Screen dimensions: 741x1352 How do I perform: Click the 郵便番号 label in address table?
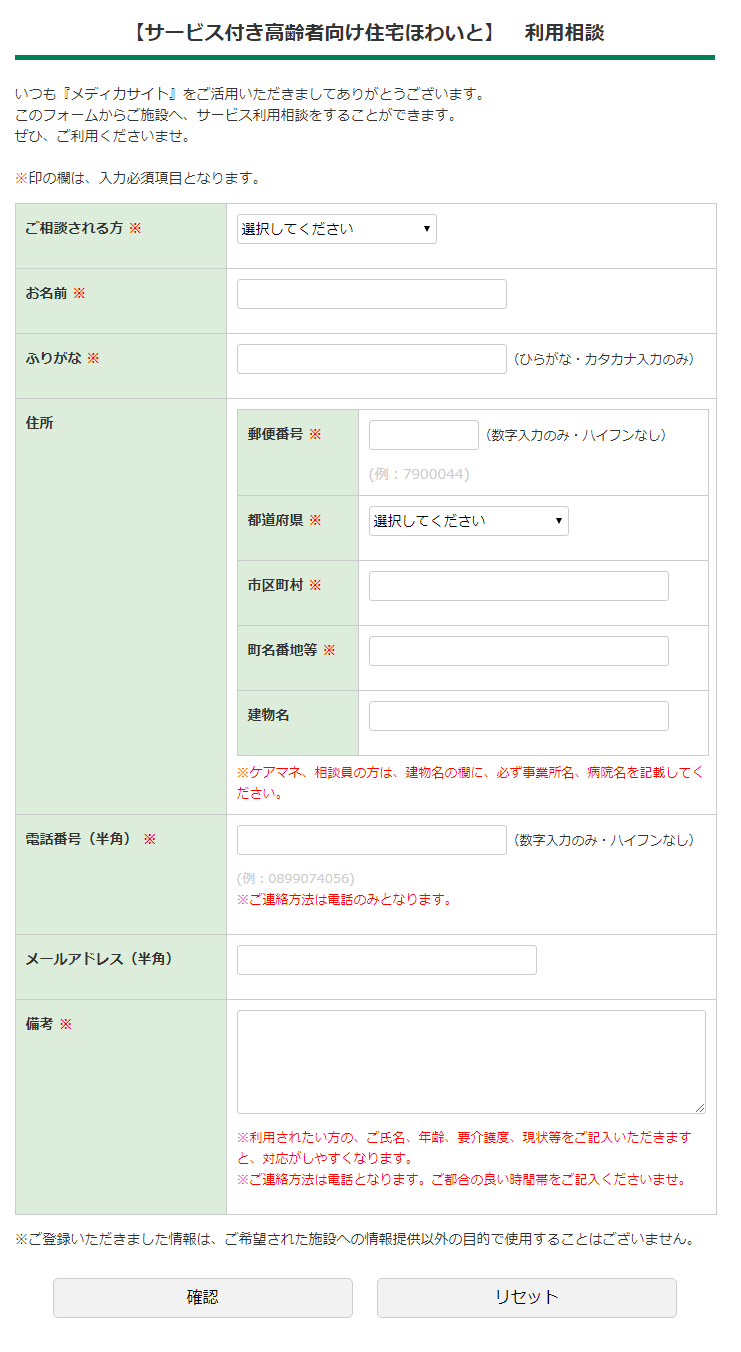click(275, 435)
